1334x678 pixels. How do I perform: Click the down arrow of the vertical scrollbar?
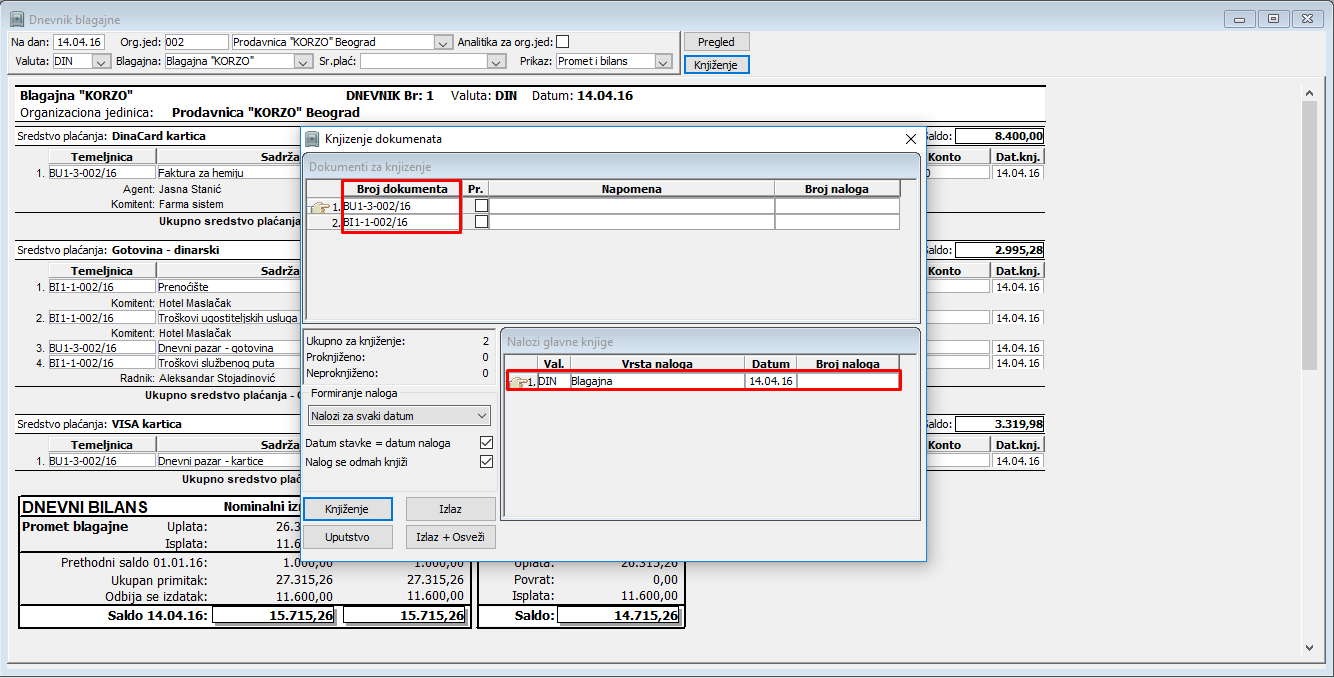[x=1309, y=647]
